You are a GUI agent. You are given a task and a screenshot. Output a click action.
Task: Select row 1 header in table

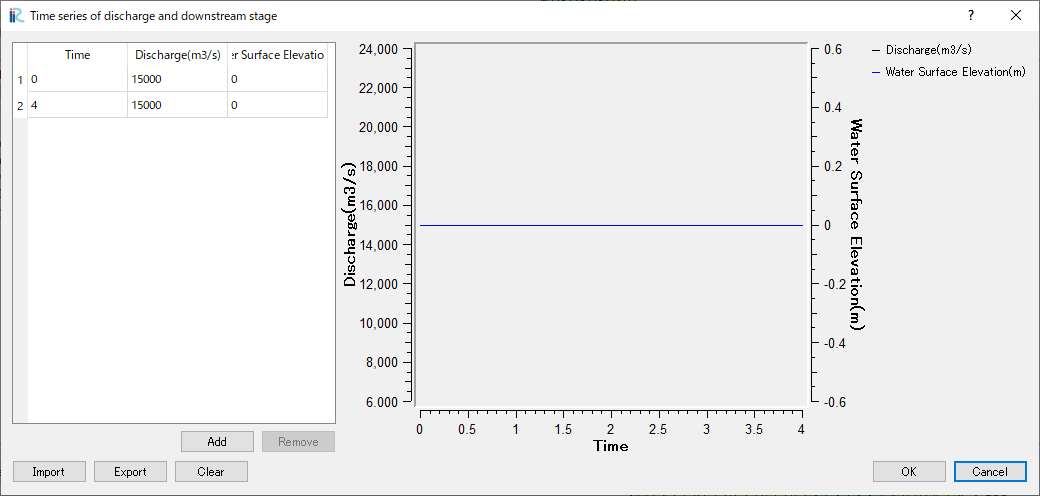pos(20,79)
